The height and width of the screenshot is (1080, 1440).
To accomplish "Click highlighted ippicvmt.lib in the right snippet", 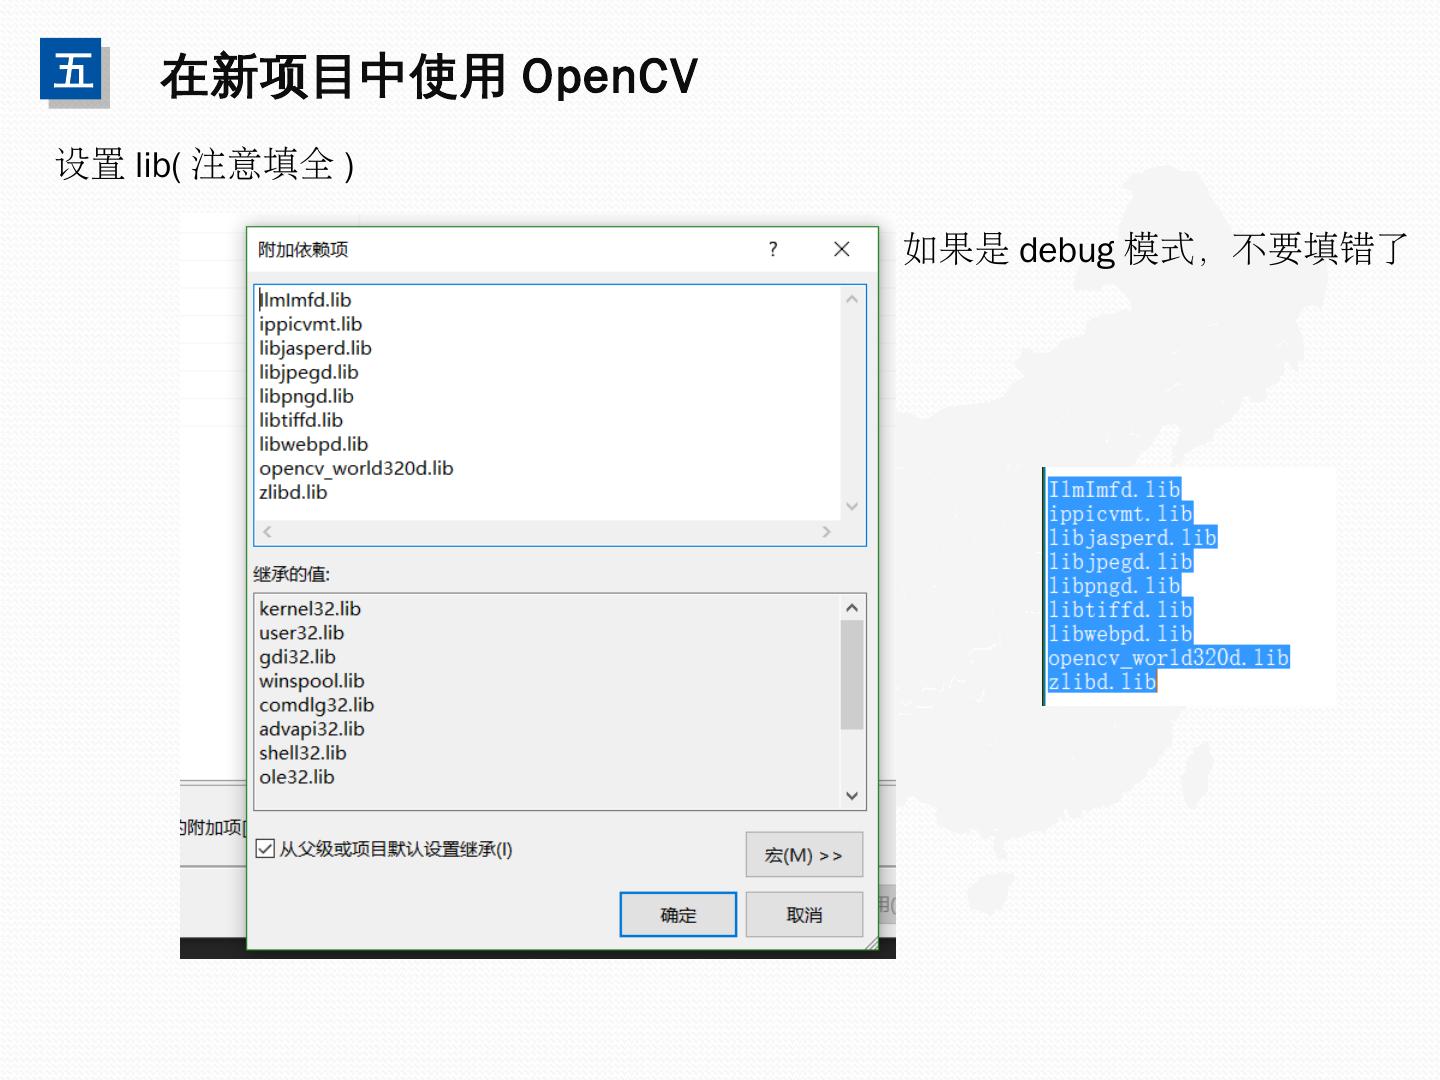I will 1120,514.
